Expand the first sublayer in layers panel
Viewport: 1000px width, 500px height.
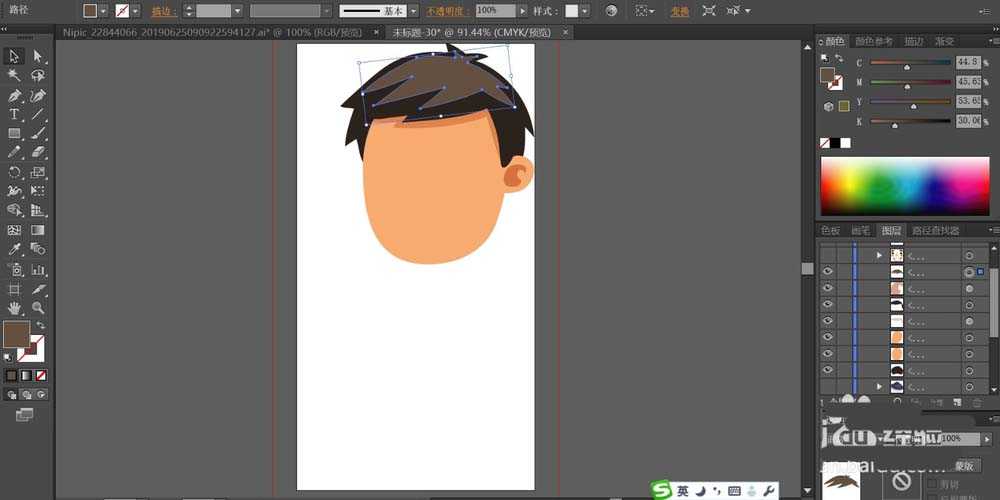pyautogui.click(x=879, y=255)
